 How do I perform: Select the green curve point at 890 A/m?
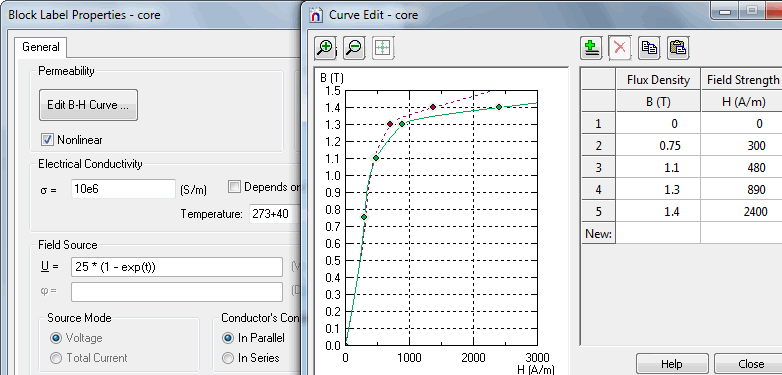[402, 124]
